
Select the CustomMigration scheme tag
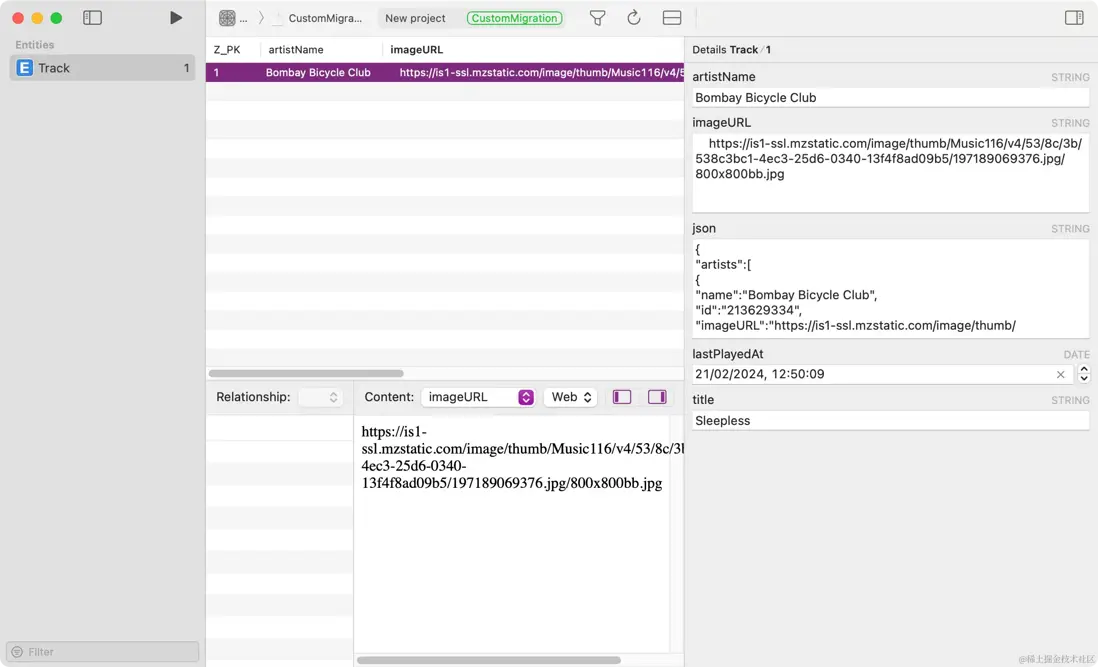[514, 18]
